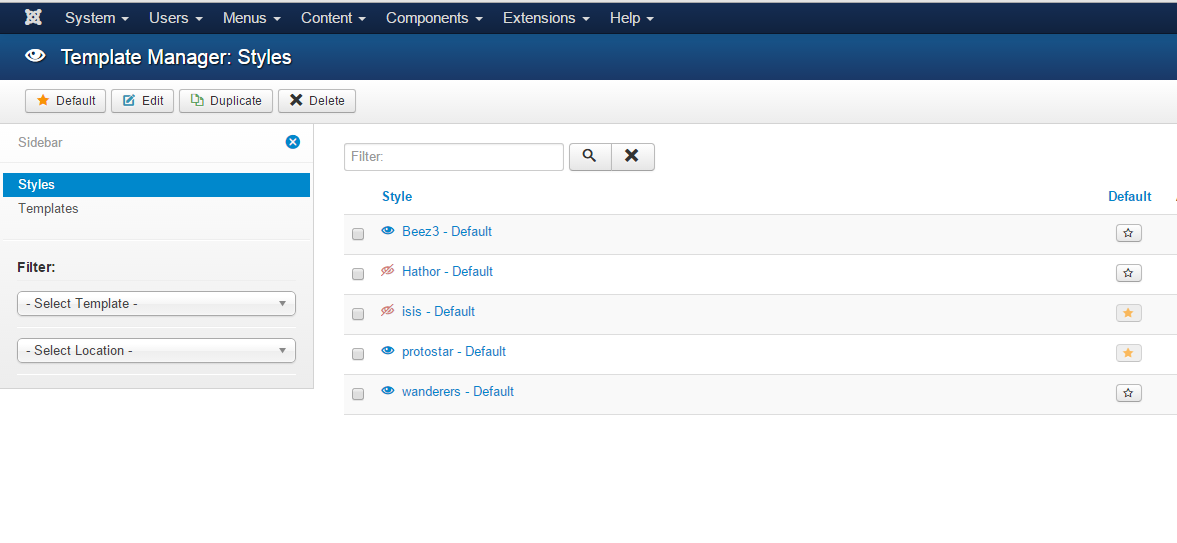Close the sidebar with the blue X
Image resolution: width=1177 pixels, height=543 pixels.
tap(293, 142)
